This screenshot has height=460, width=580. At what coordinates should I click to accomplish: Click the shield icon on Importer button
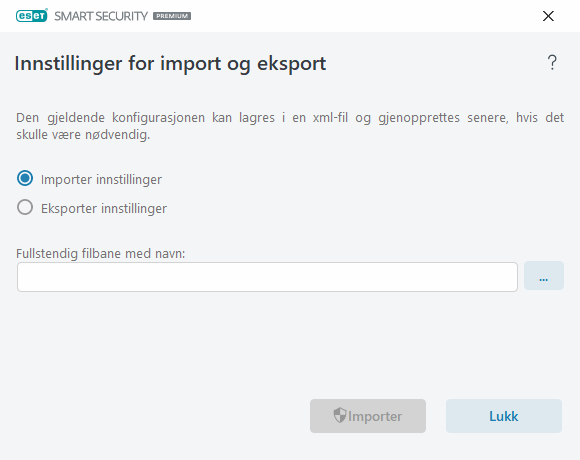pyautogui.click(x=340, y=416)
